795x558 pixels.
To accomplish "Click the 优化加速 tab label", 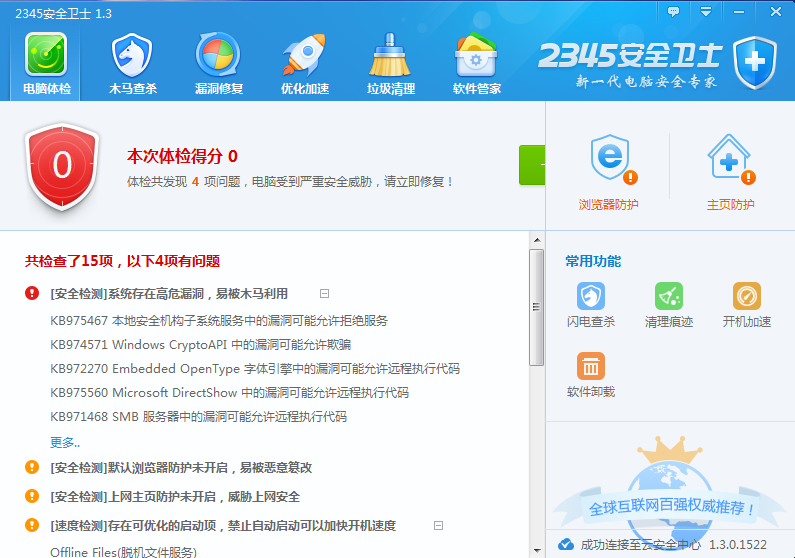I will coord(305,89).
